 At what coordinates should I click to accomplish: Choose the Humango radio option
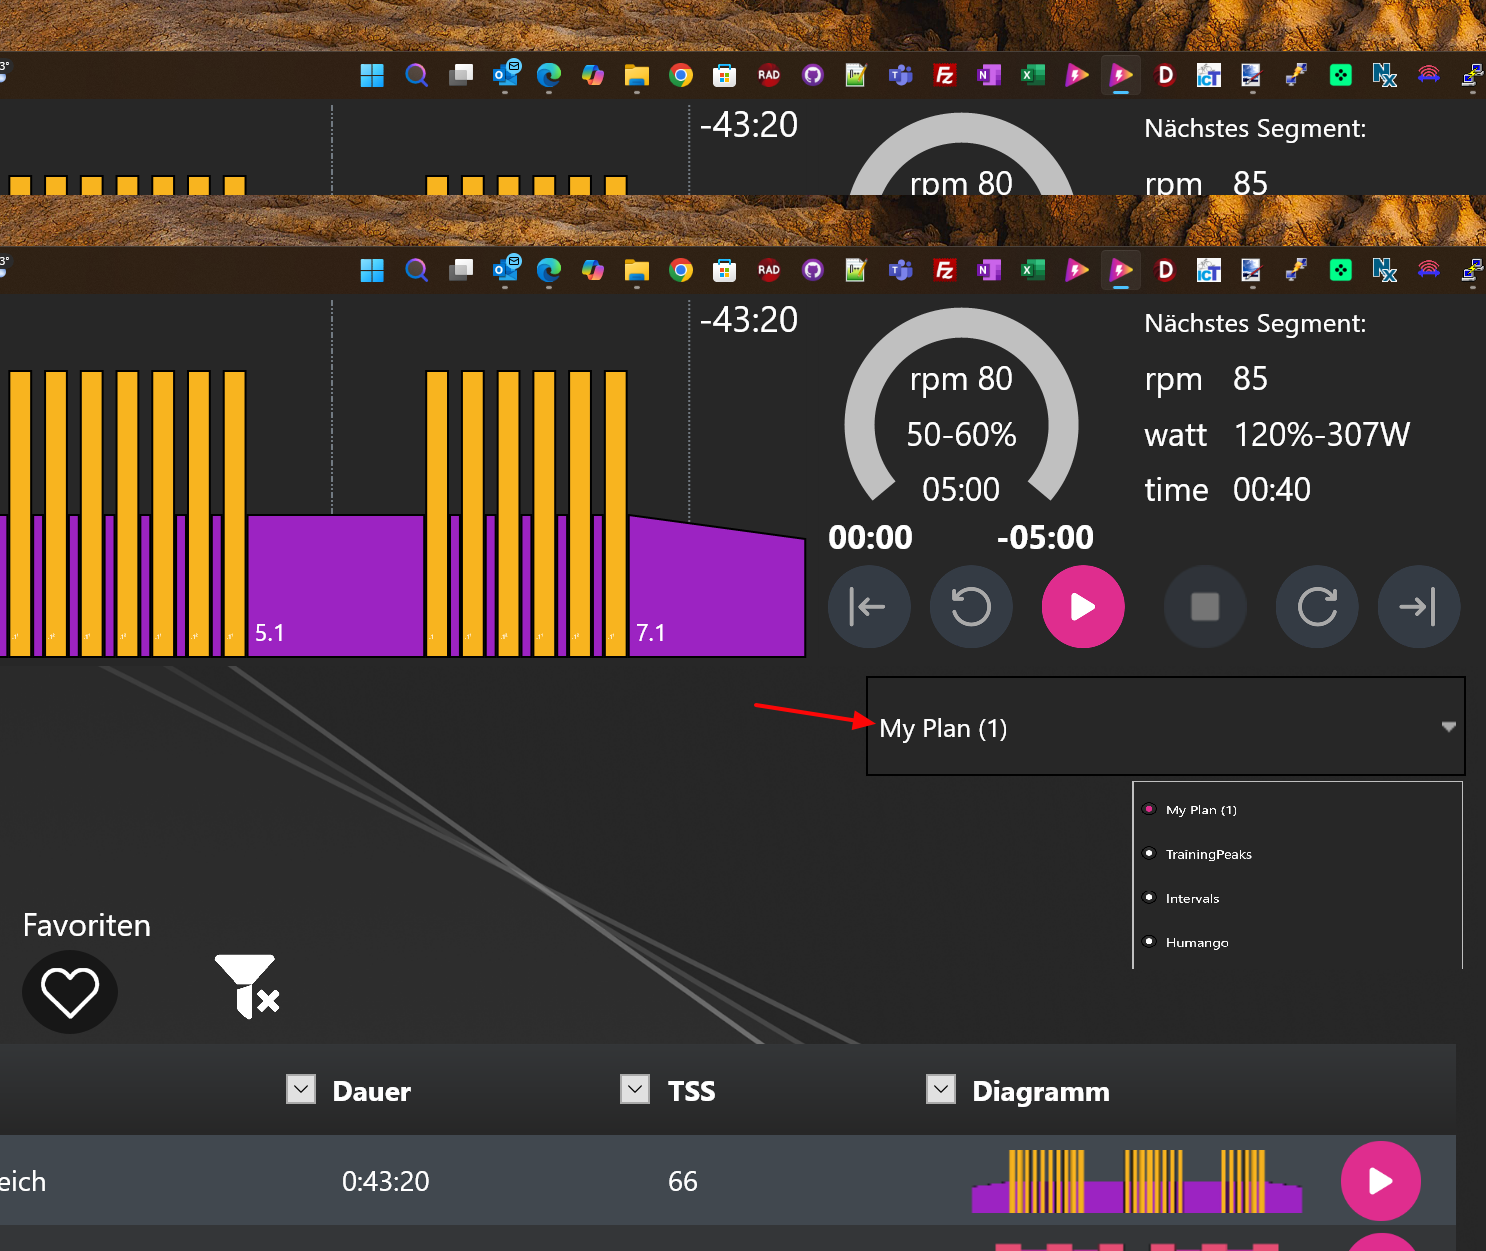tap(1149, 941)
